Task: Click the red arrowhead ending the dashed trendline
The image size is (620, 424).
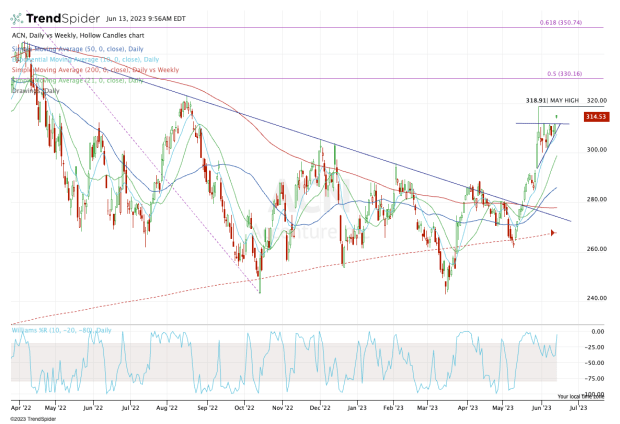Action: tap(553, 233)
